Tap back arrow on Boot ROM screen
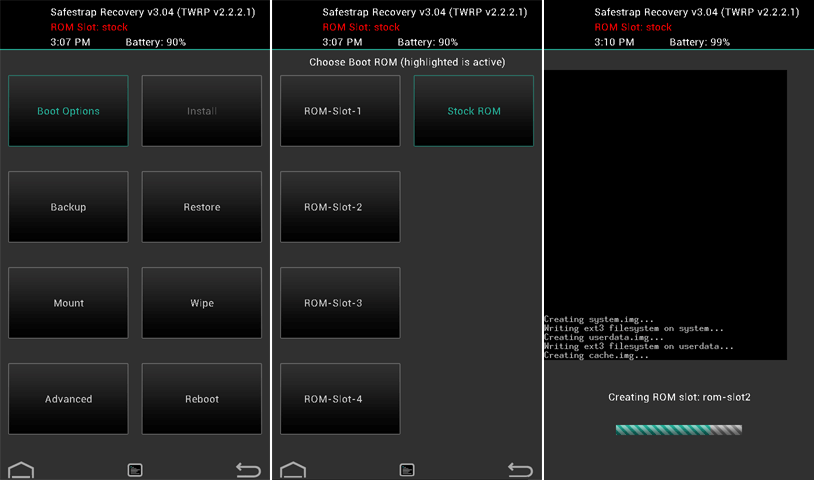Image resolution: width=815 pixels, height=480 pixels. (x=520, y=470)
